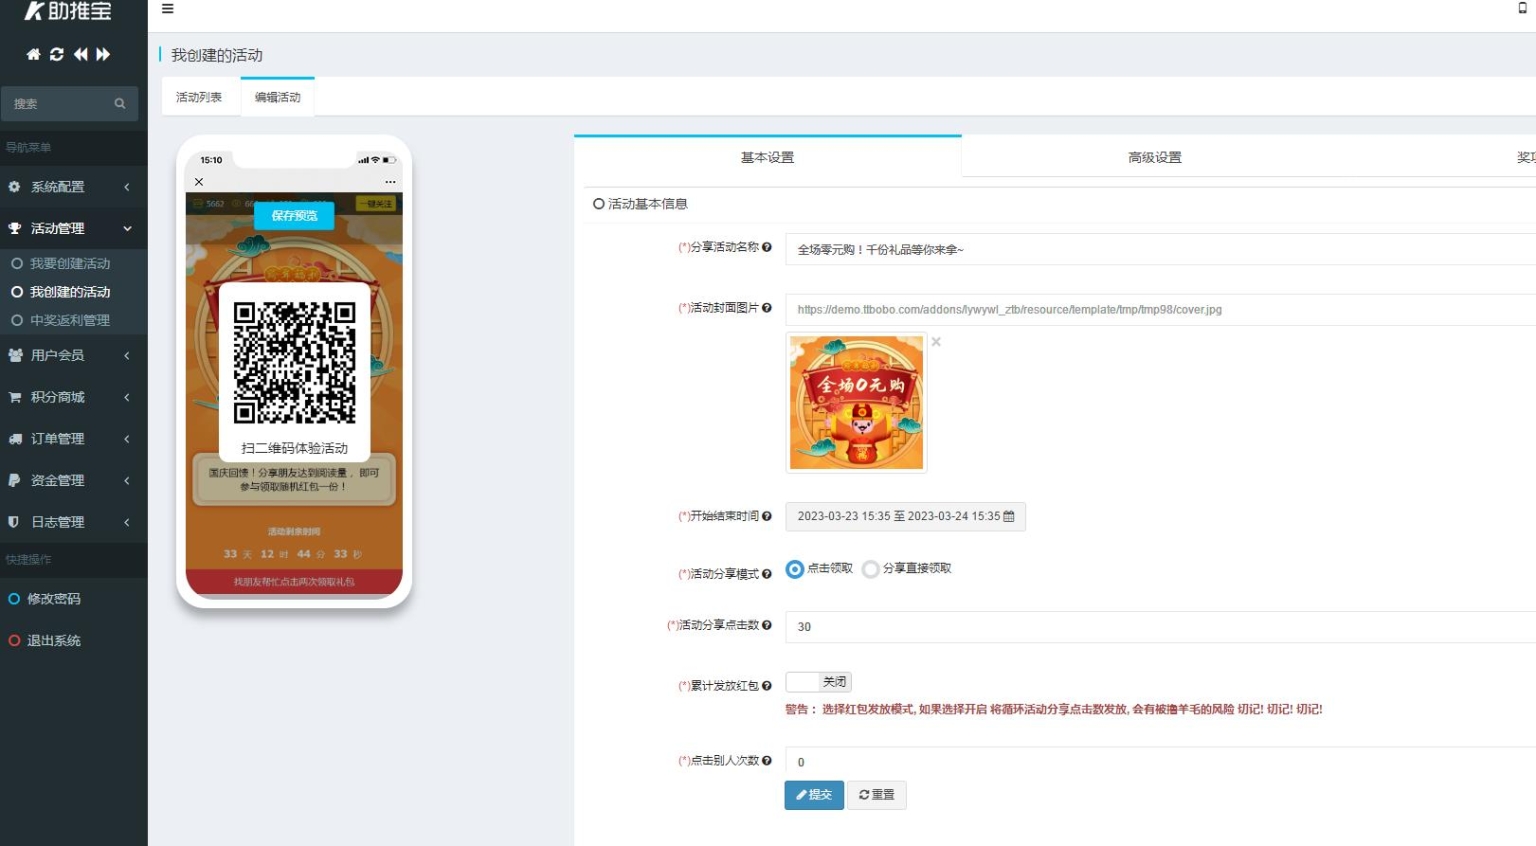Viewport: 1536px width, 846px height.
Task: Select the 分享直接领取 radio button
Action: click(x=871, y=568)
